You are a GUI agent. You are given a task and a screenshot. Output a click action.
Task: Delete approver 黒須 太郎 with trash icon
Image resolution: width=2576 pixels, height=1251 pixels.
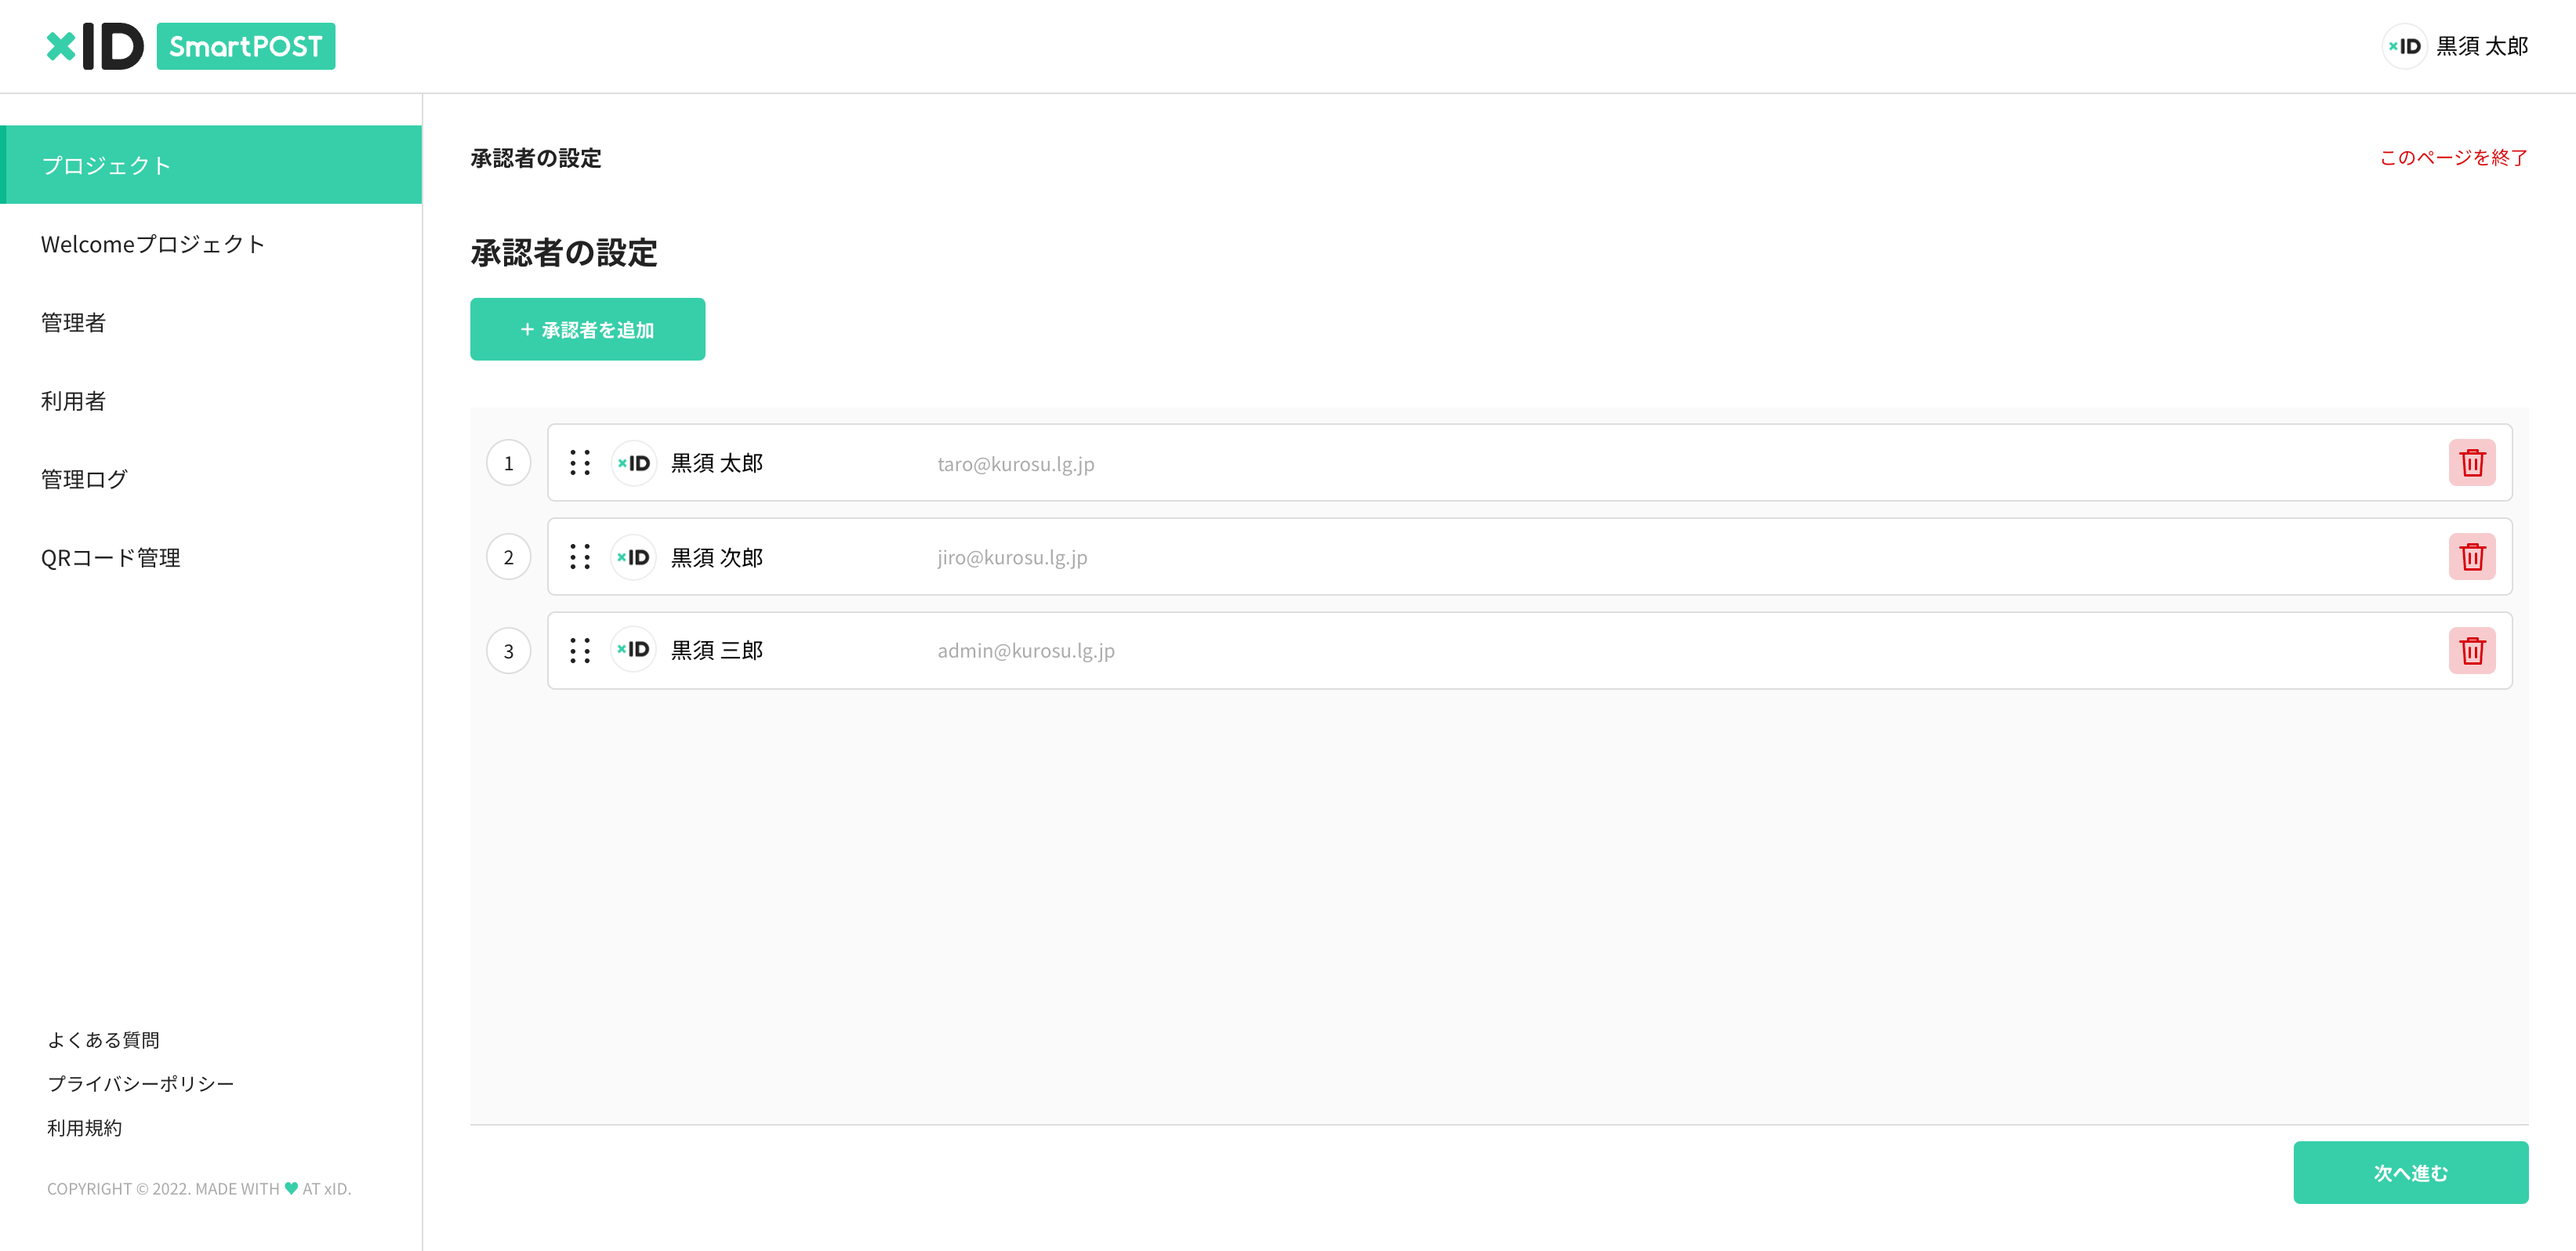[2471, 463]
